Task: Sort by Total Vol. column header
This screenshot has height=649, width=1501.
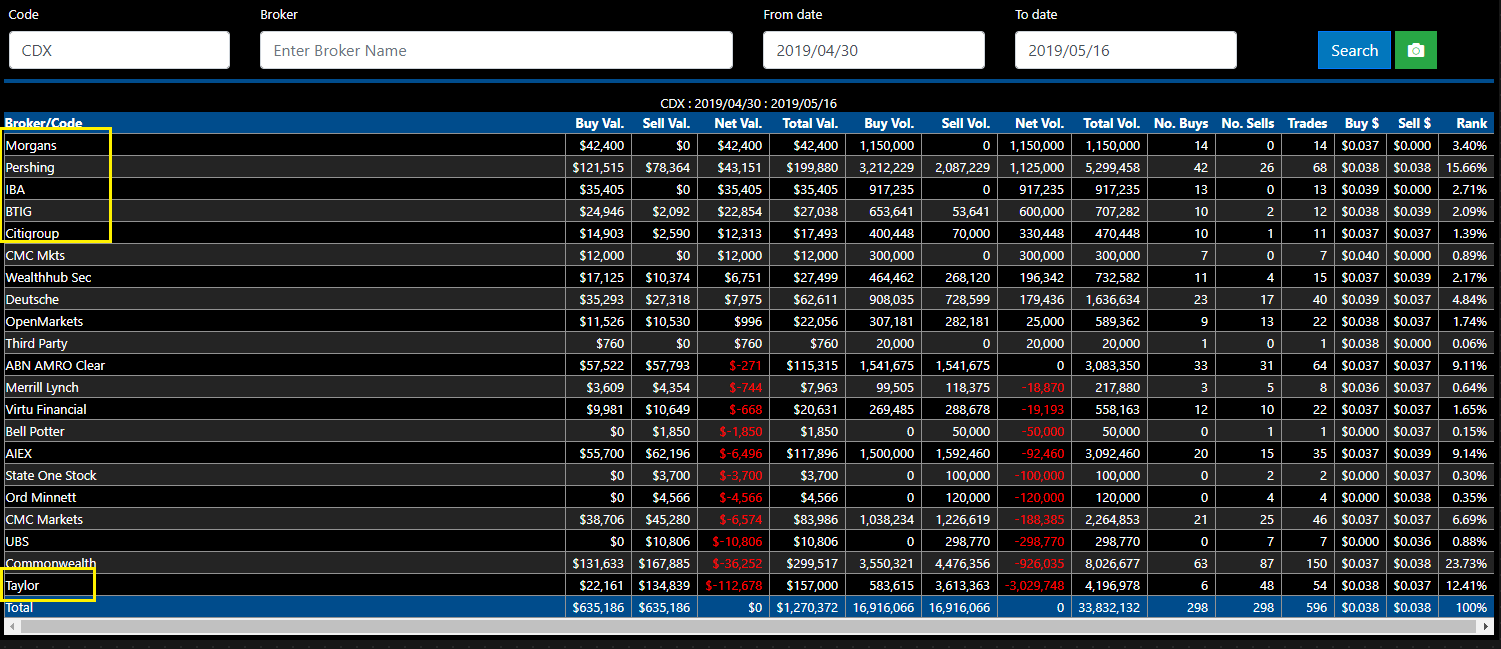Action: (1112, 123)
